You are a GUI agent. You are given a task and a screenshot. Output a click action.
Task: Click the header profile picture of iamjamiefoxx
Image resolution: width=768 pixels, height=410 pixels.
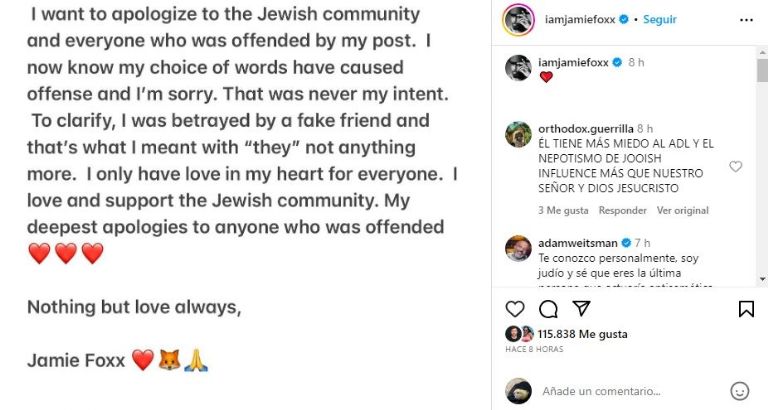point(518,20)
